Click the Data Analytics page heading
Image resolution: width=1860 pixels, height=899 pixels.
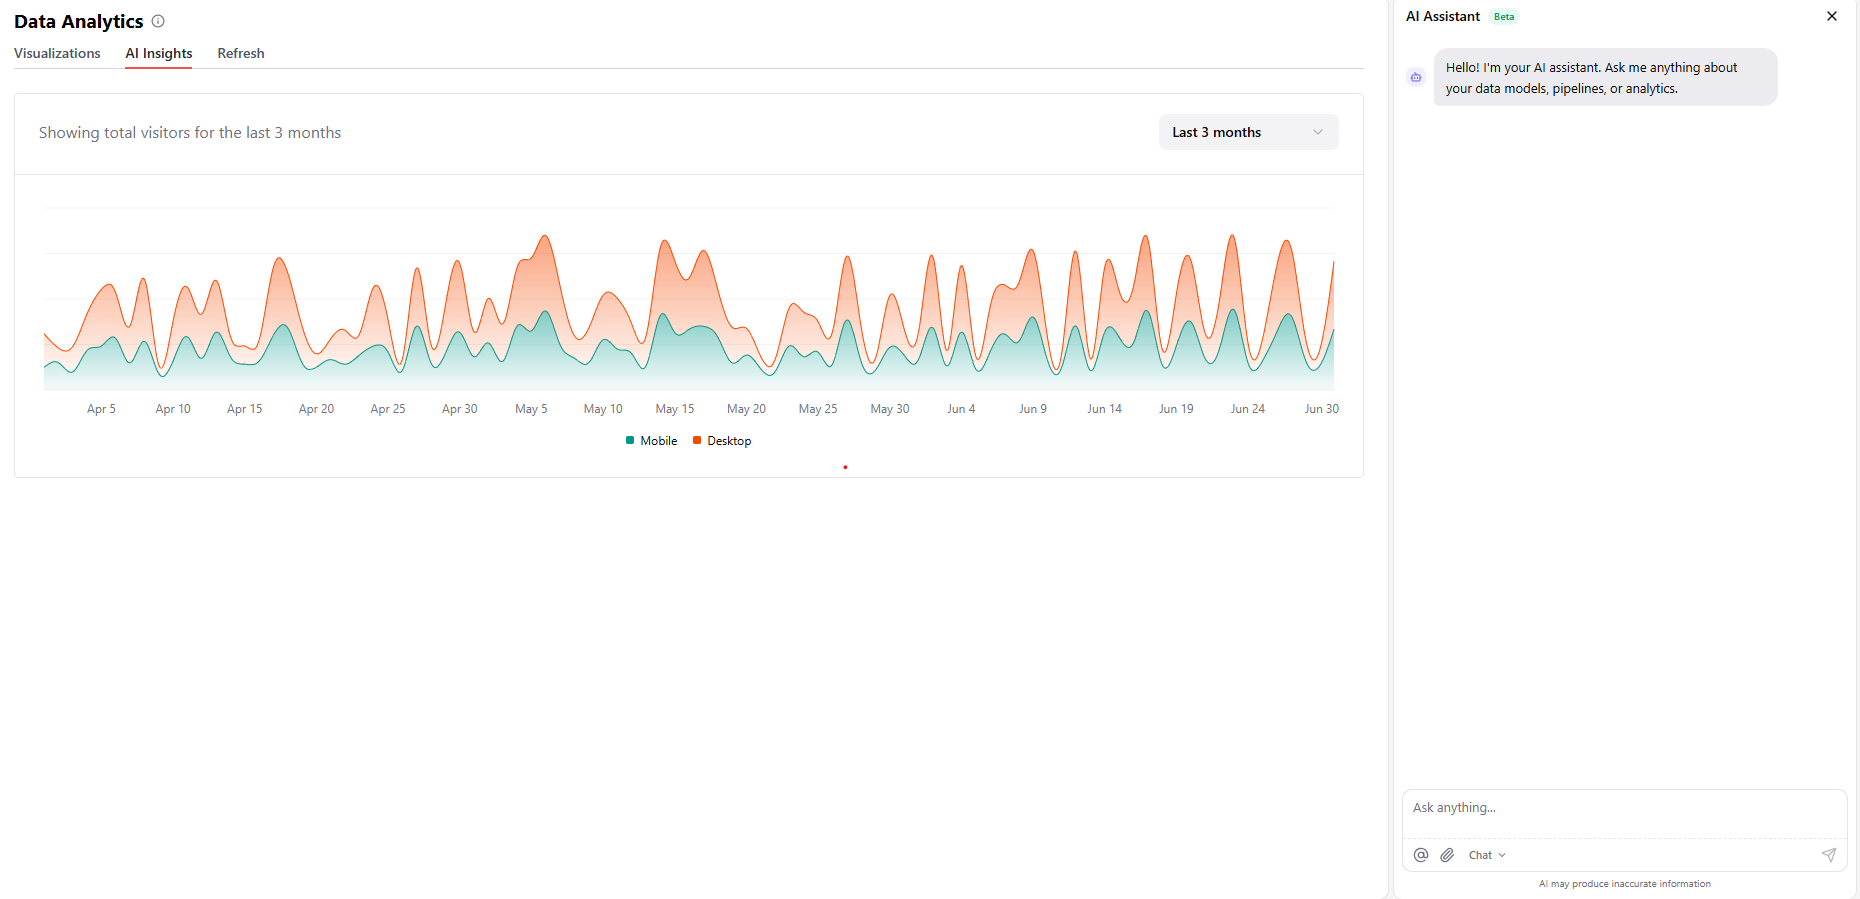click(79, 21)
